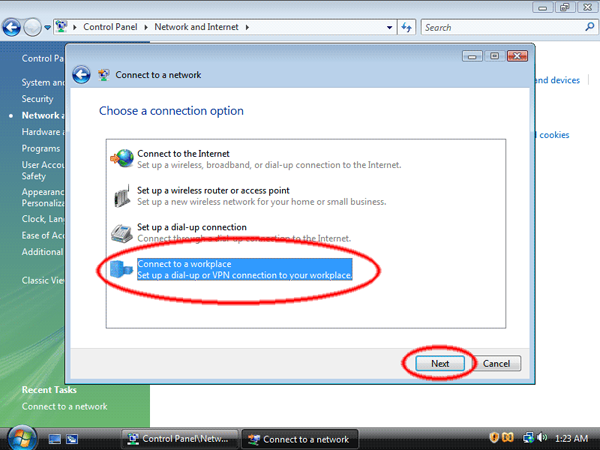600x450 pixels.
Task: Click the wizard's blue back arrow
Action: point(82,75)
